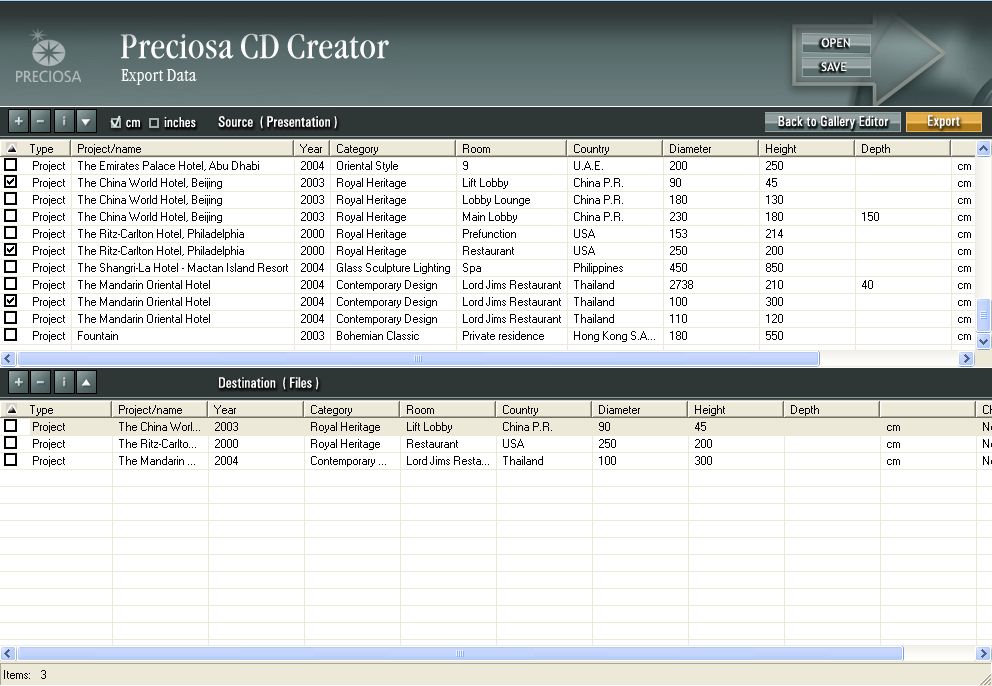Toggle source table sort-order triangle

[11, 149]
